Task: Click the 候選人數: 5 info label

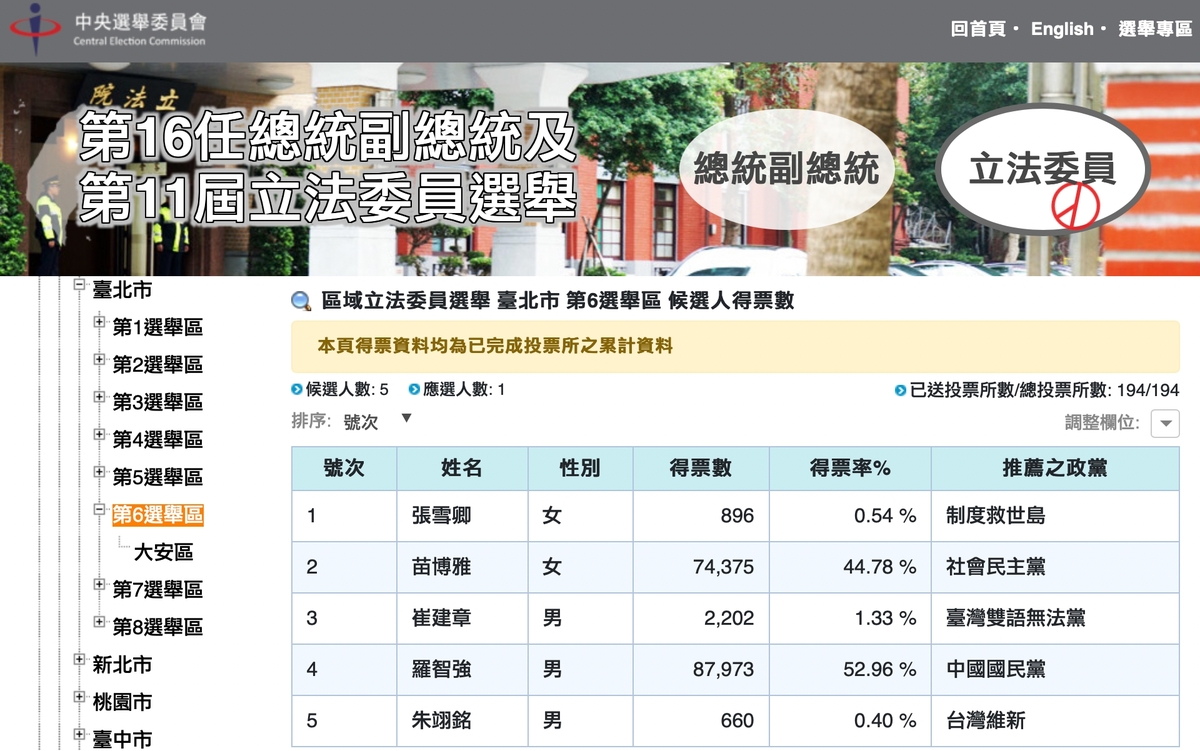Action: [x=340, y=390]
